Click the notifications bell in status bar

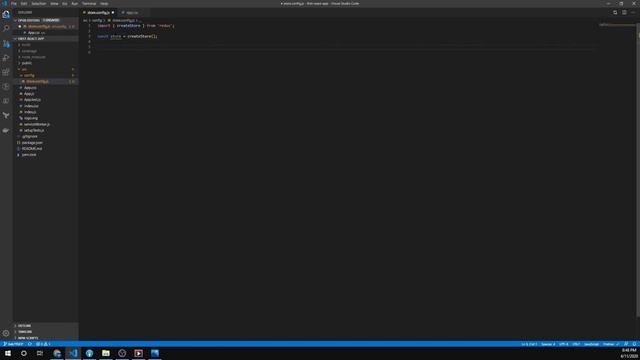634,344
